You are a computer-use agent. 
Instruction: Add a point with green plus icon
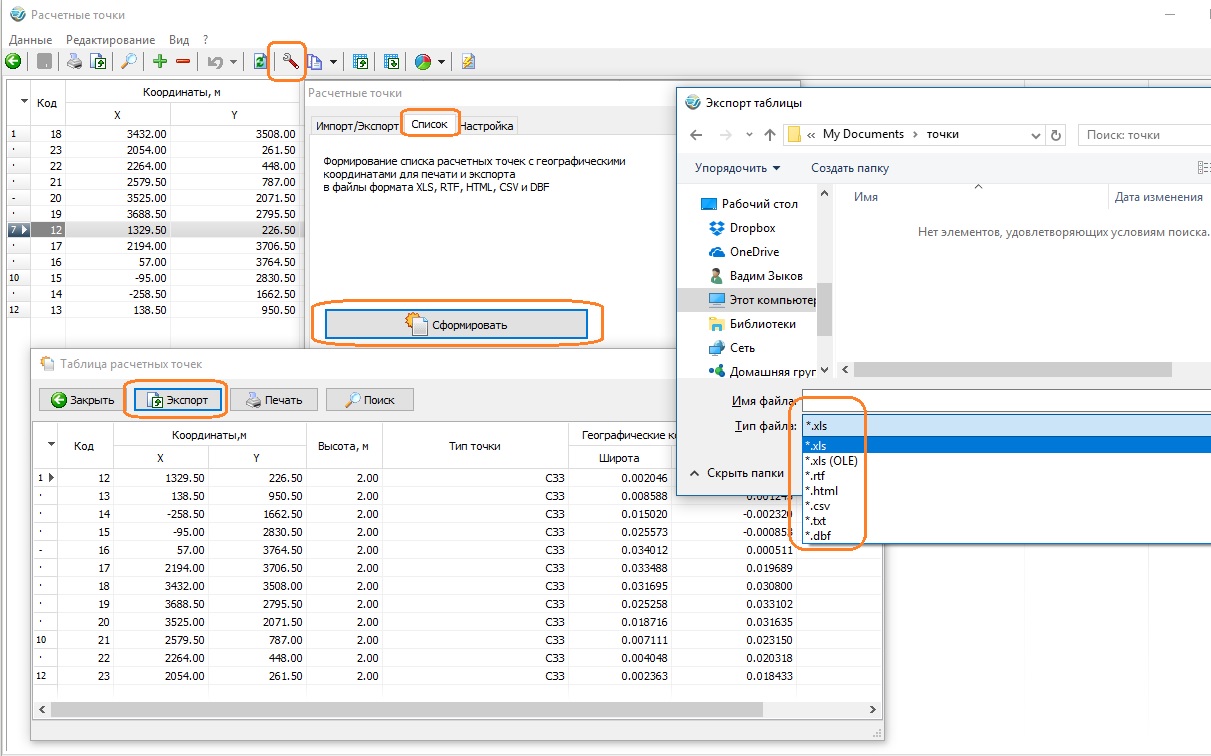(x=160, y=62)
